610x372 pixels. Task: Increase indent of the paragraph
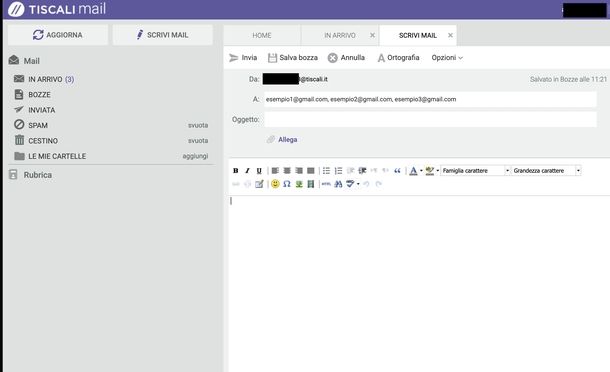362,170
